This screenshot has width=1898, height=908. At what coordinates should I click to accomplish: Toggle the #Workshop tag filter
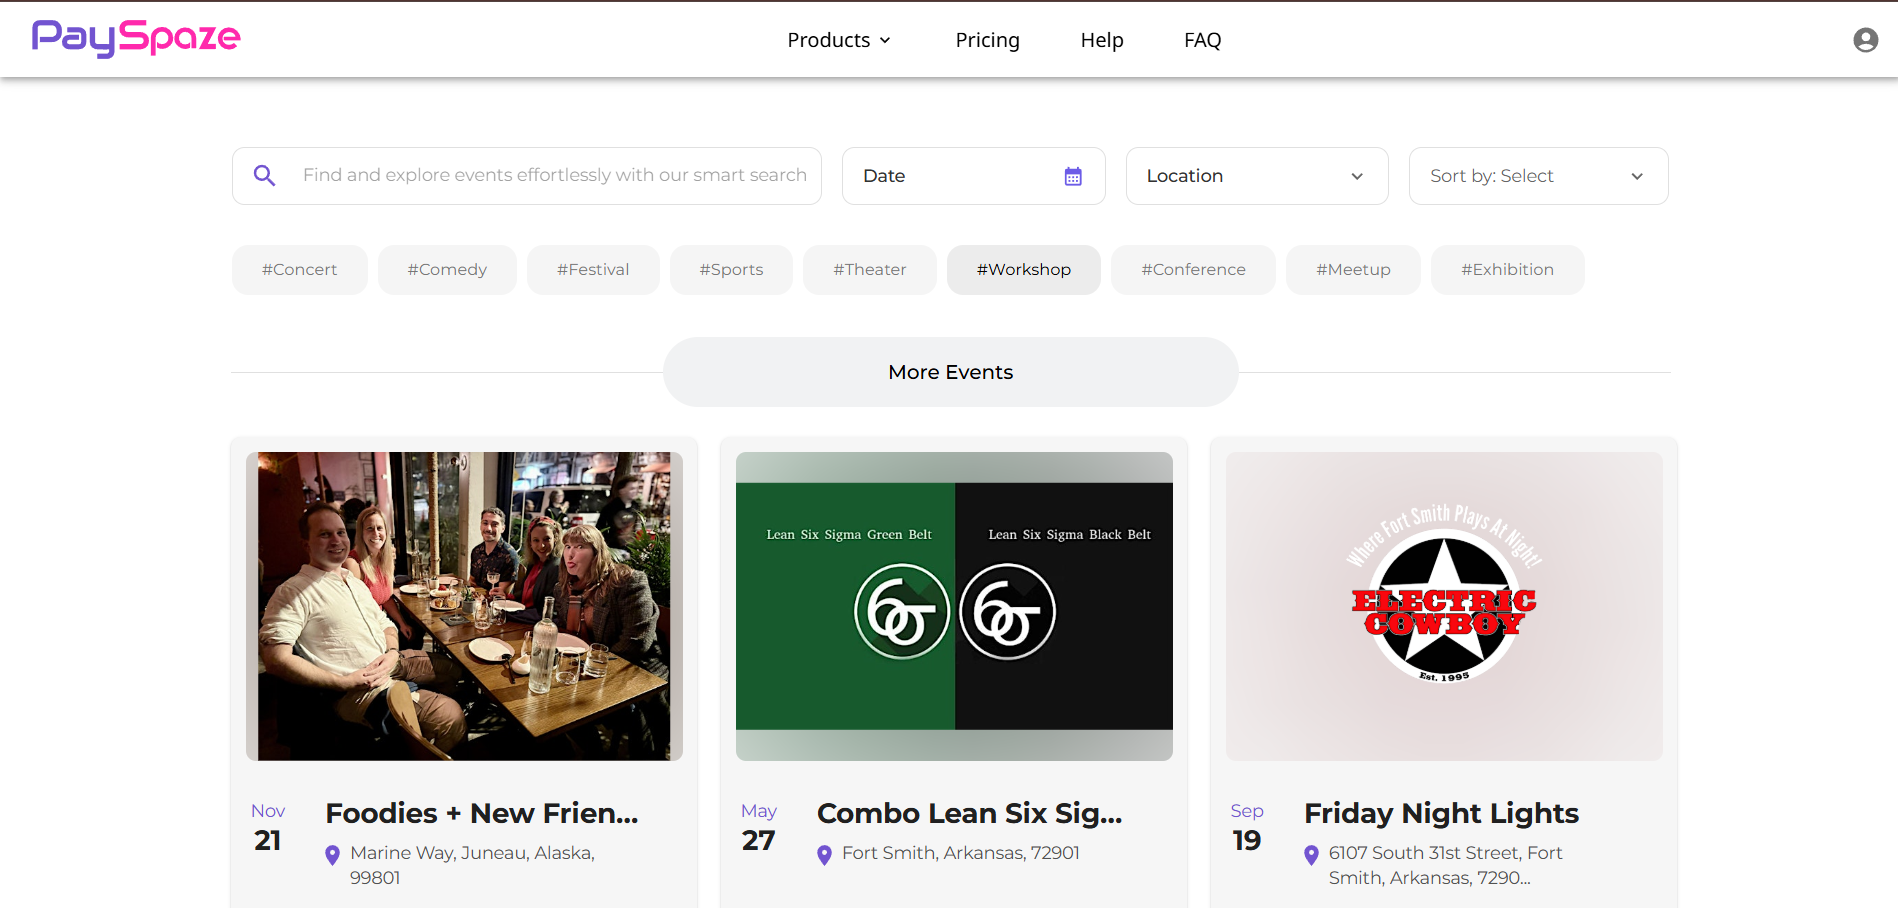point(1023,270)
